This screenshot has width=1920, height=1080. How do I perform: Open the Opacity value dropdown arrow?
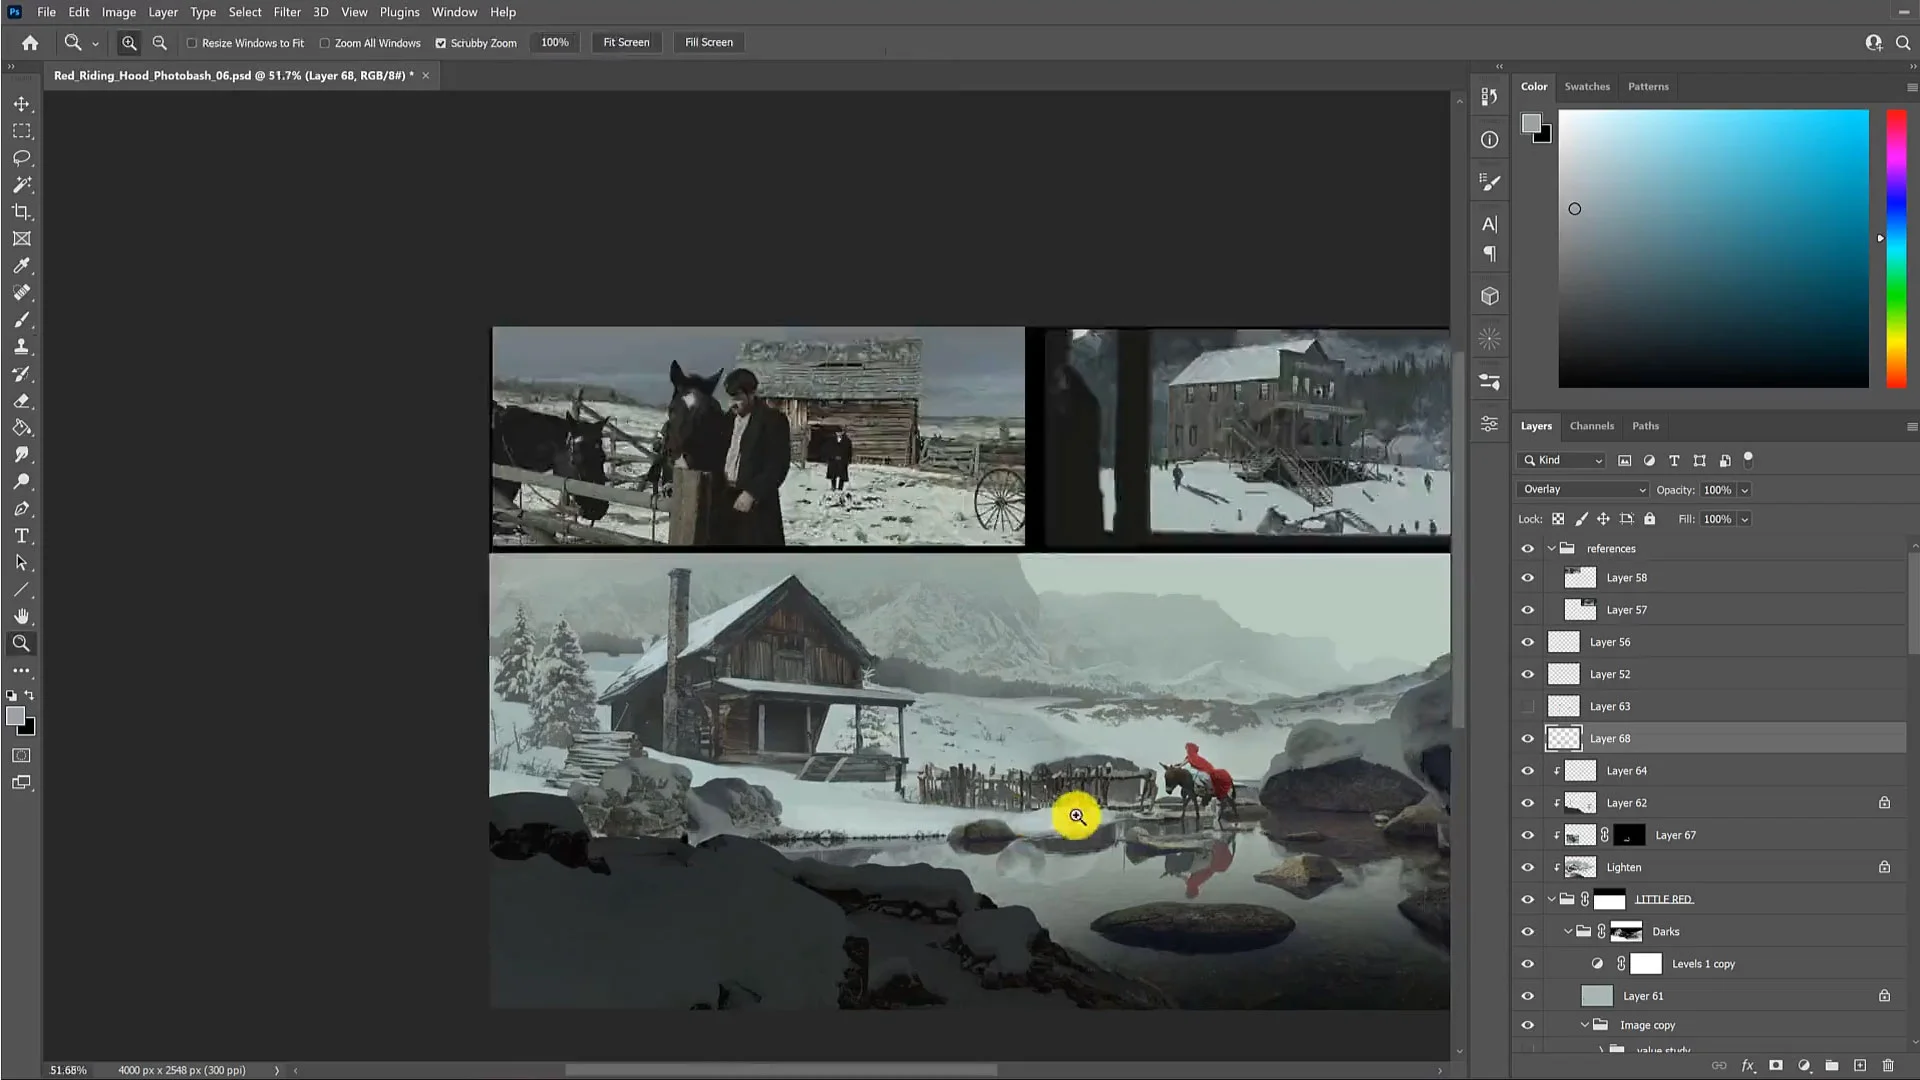[x=1745, y=491]
